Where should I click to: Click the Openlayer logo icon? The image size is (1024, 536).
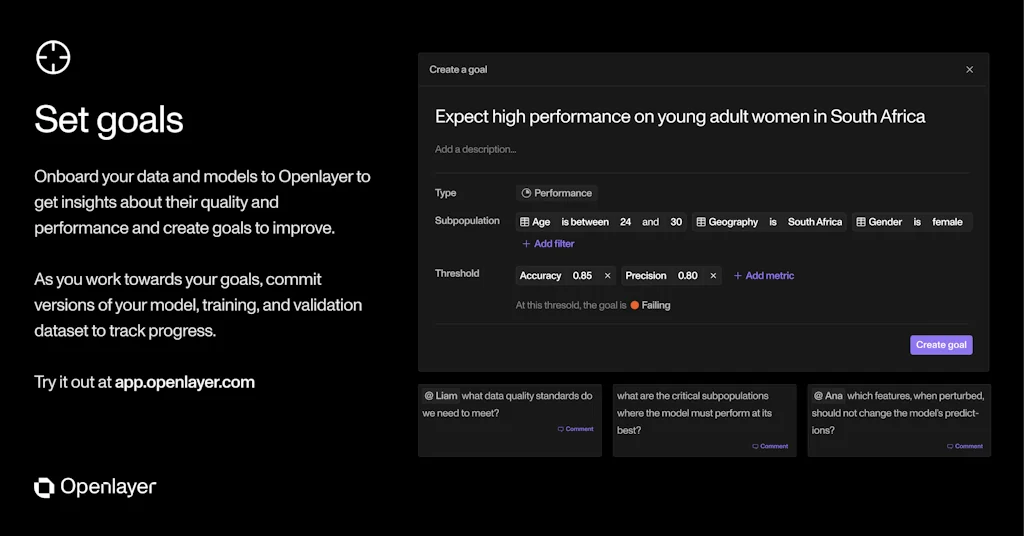pos(44,488)
